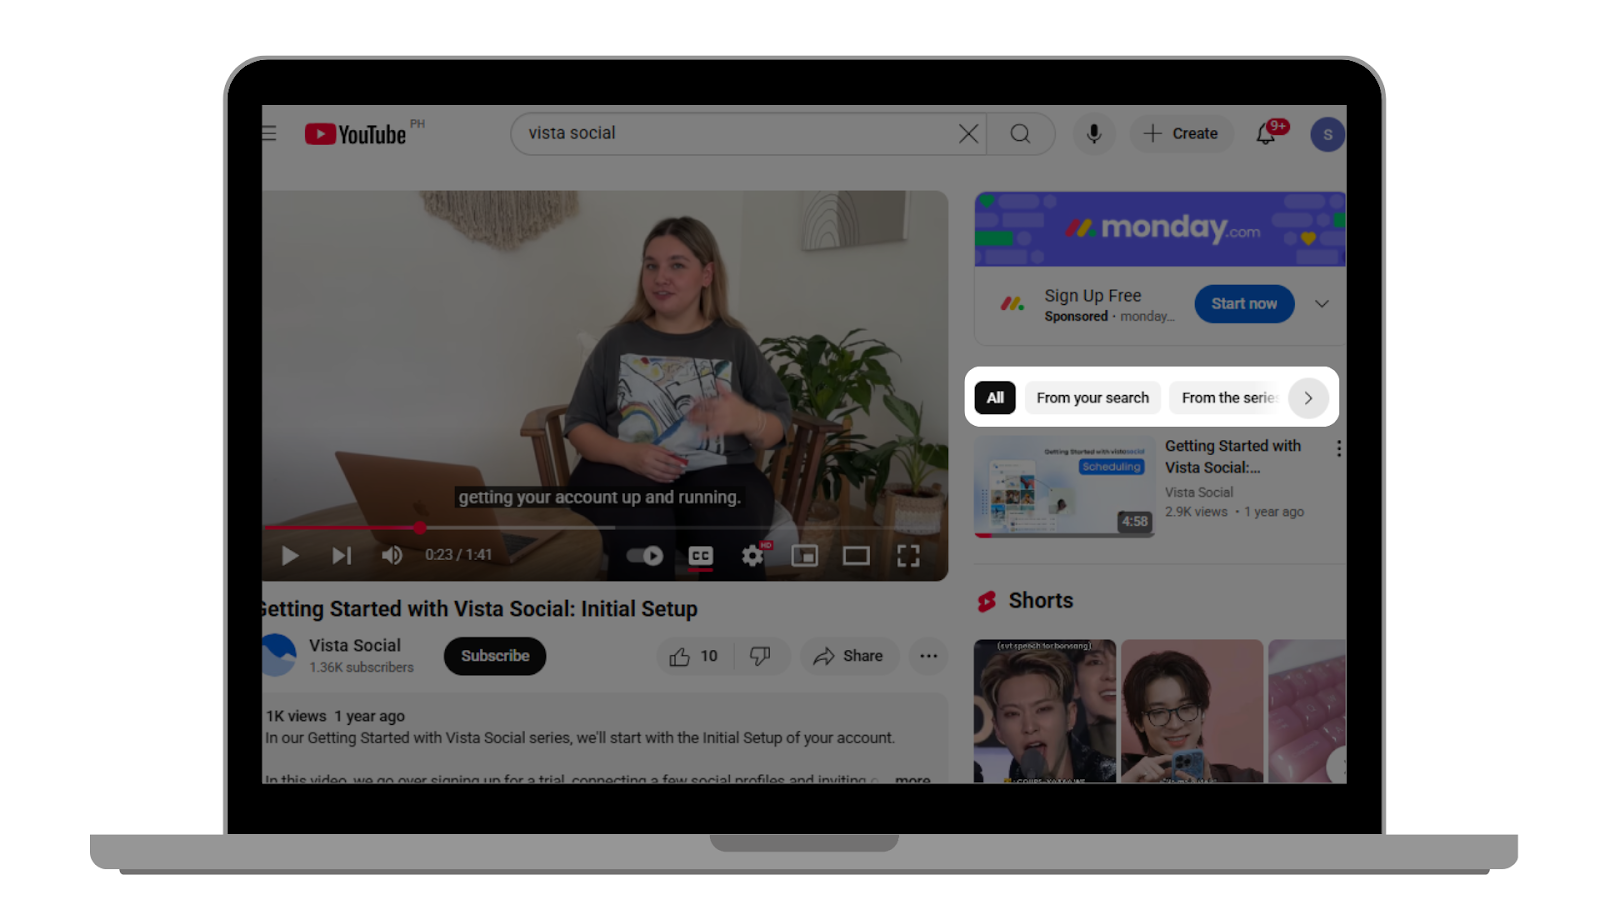Click the Vista Social channel avatar

(x=277, y=655)
